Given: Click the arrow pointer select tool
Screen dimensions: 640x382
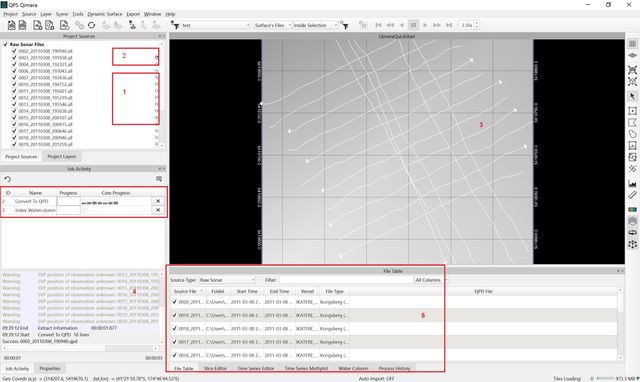Looking at the screenshot, I should click(x=632, y=96).
